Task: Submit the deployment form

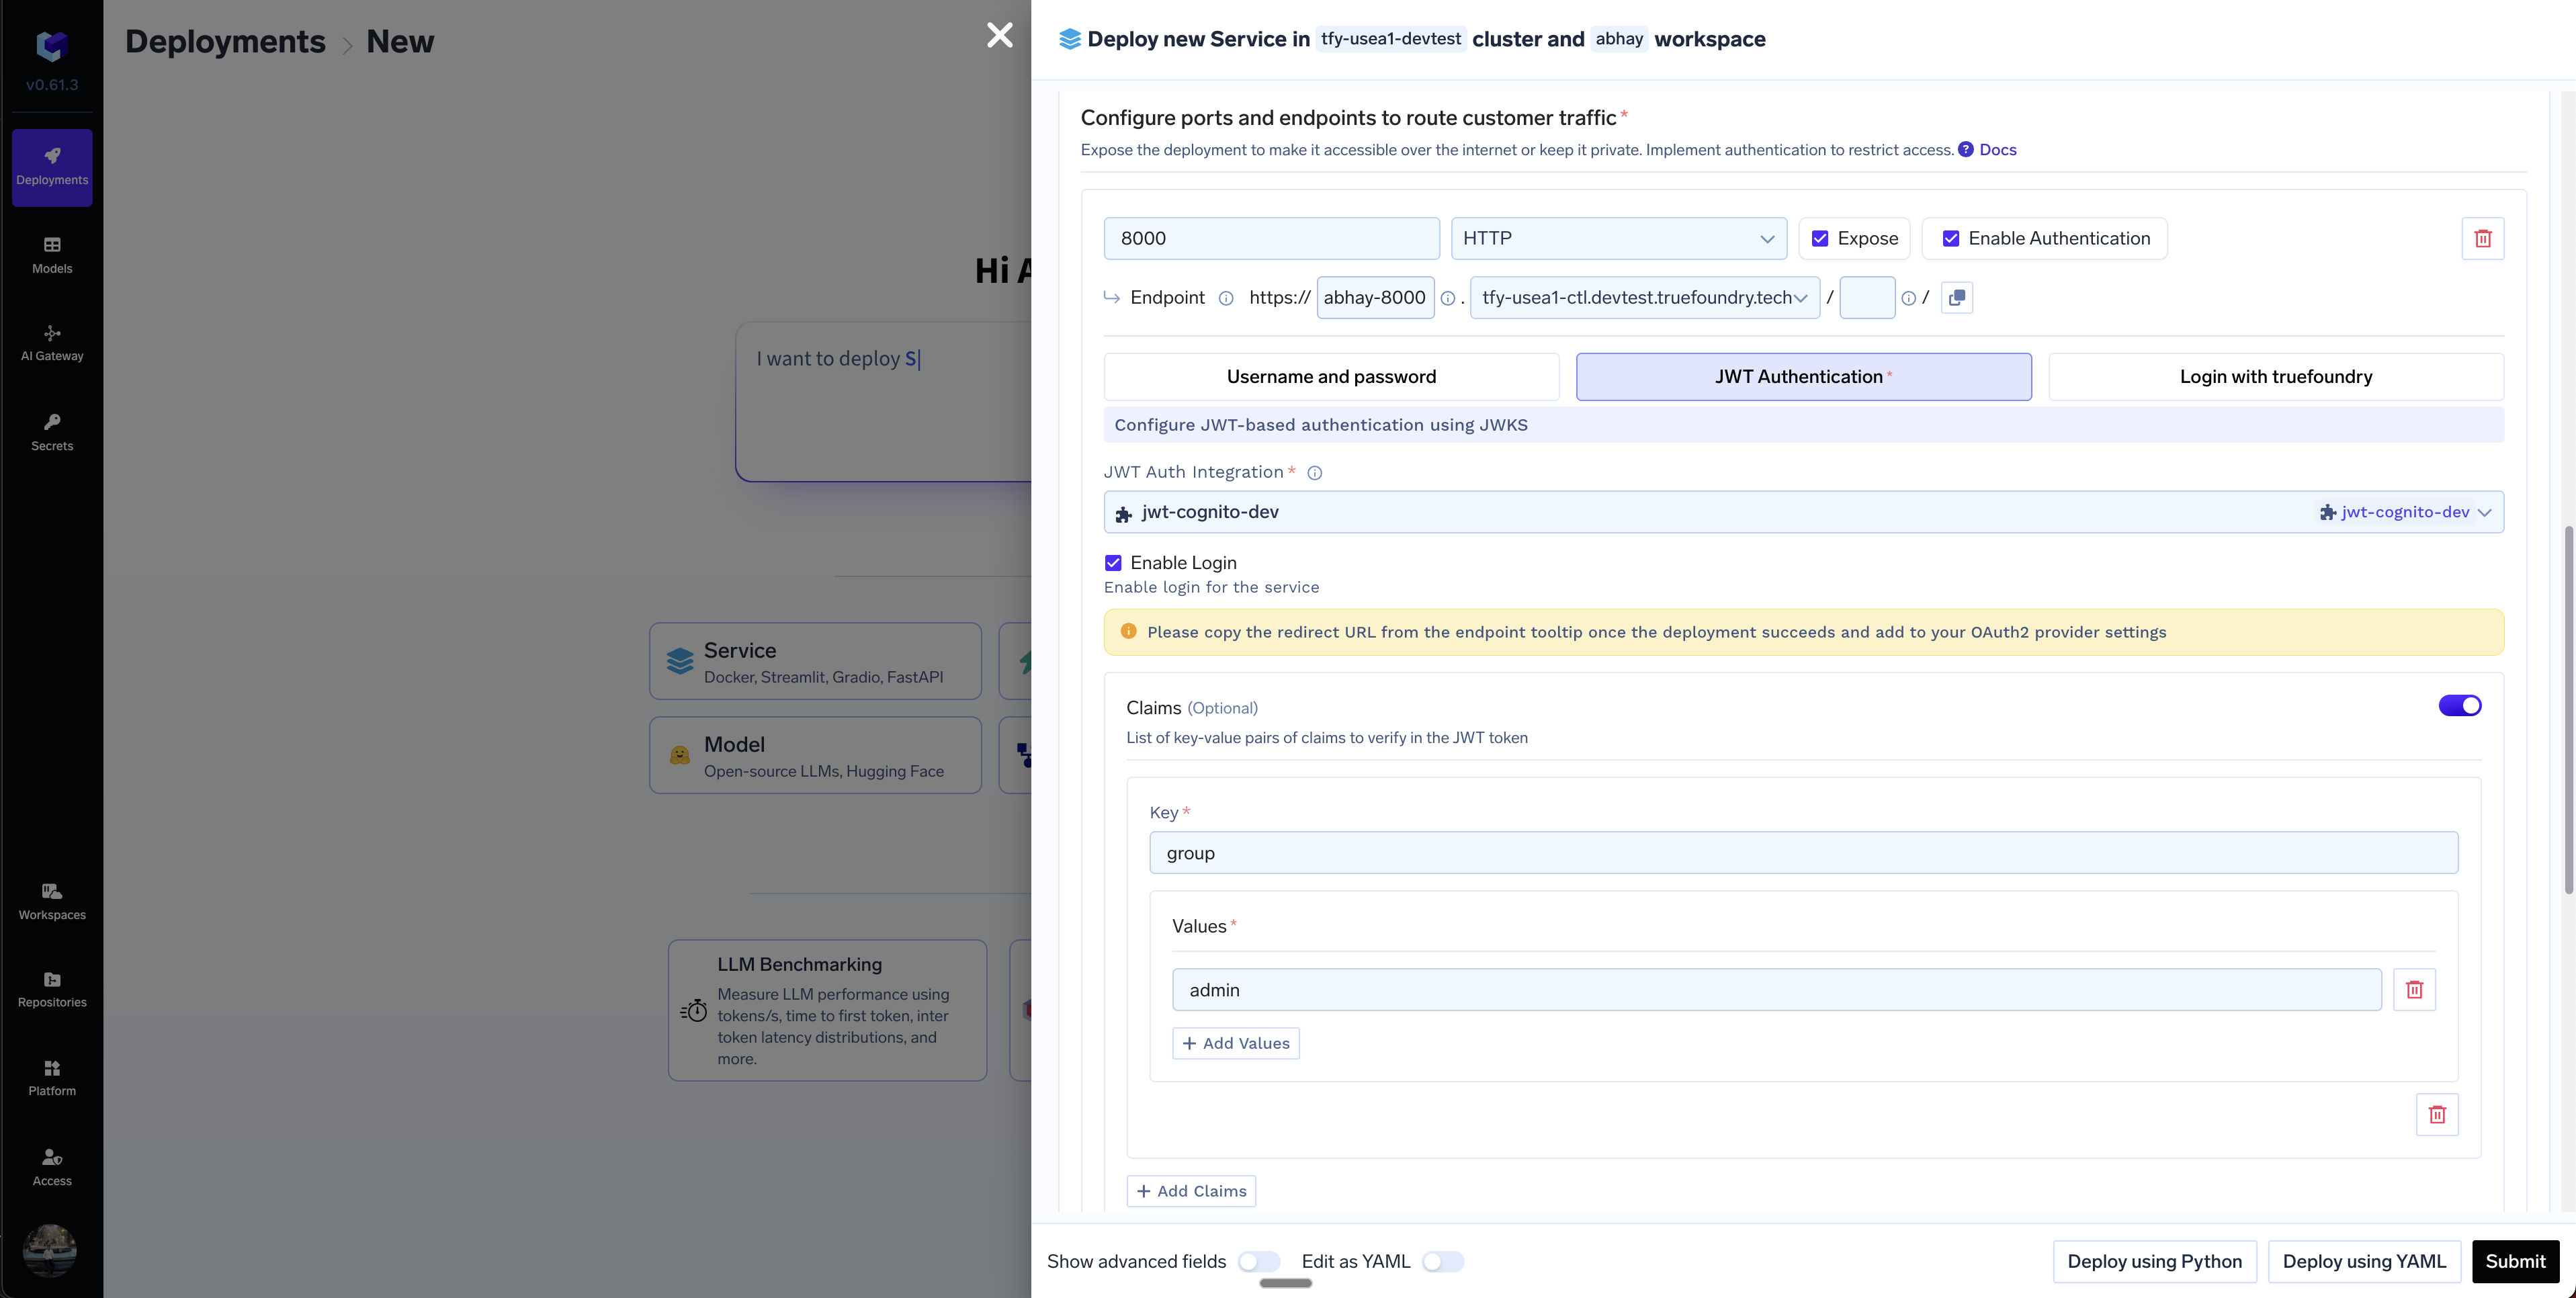Action: point(2515,1261)
